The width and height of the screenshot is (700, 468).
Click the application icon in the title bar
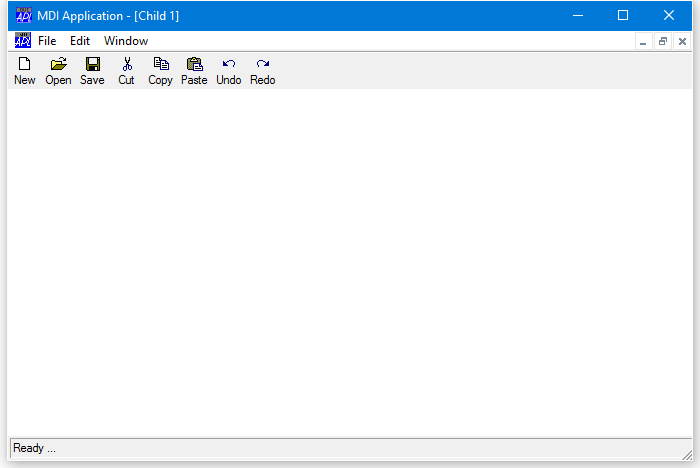[24, 15]
